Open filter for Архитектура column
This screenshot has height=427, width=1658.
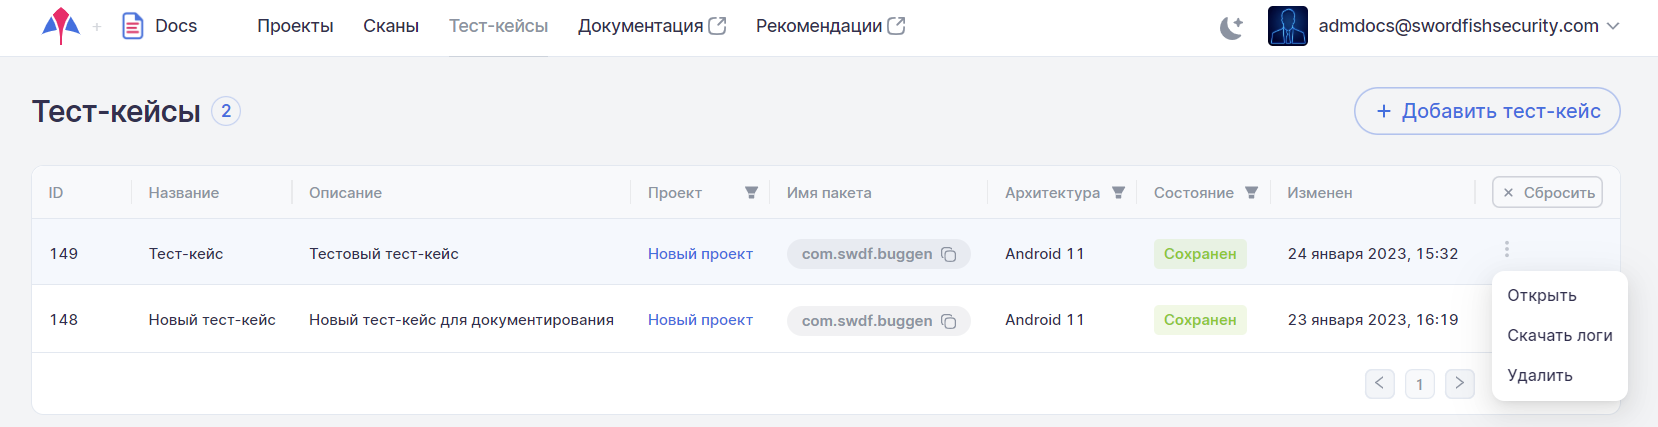coord(1118,193)
